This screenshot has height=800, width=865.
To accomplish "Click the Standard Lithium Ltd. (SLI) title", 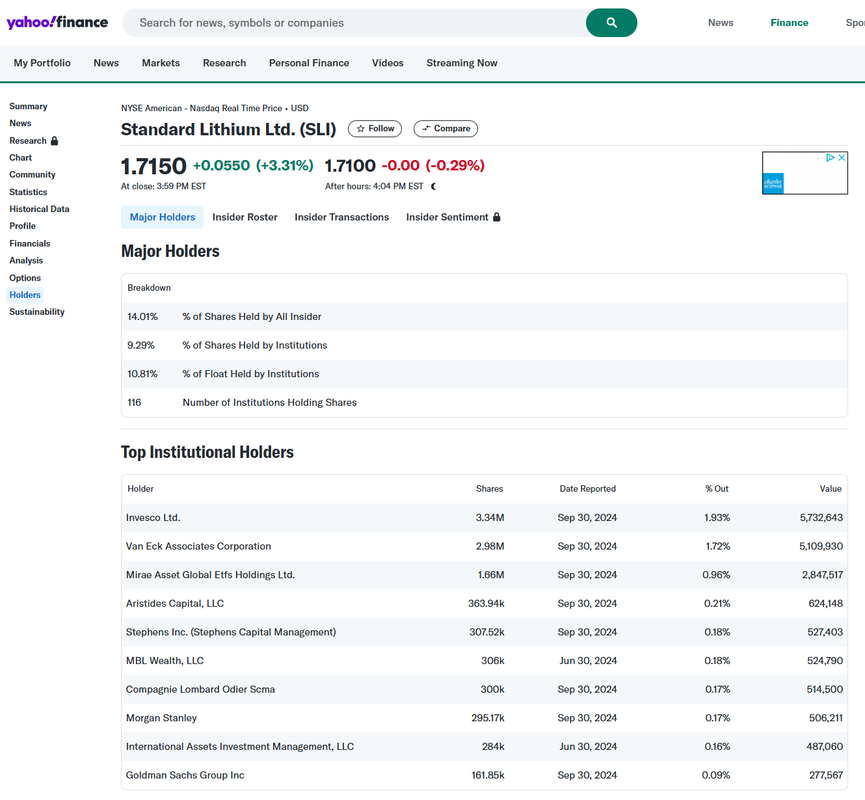I will (228, 129).
